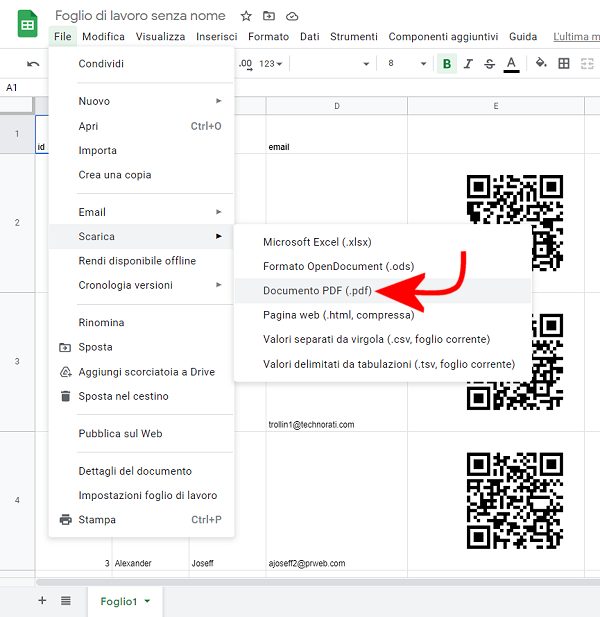
Task: Click the Sposta folder icon in menu
Action: [65, 347]
